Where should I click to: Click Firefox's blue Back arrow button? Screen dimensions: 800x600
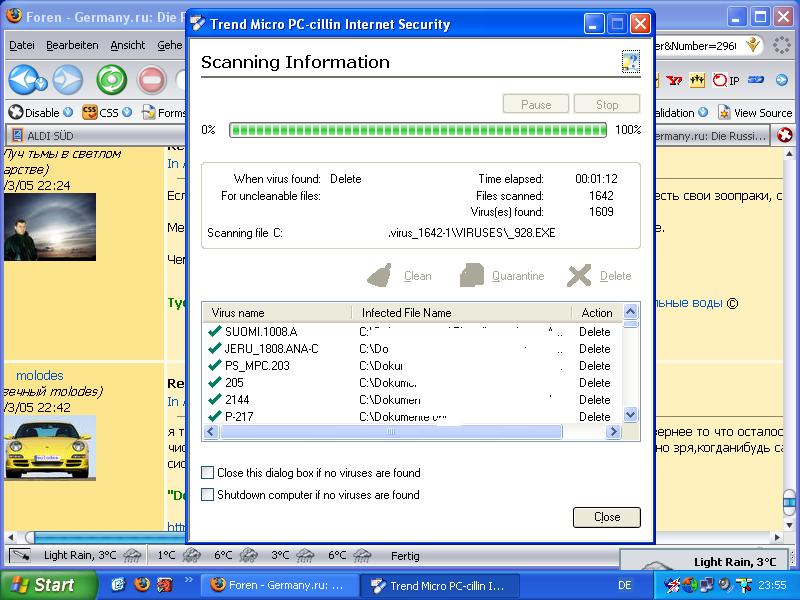click(x=23, y=80)
